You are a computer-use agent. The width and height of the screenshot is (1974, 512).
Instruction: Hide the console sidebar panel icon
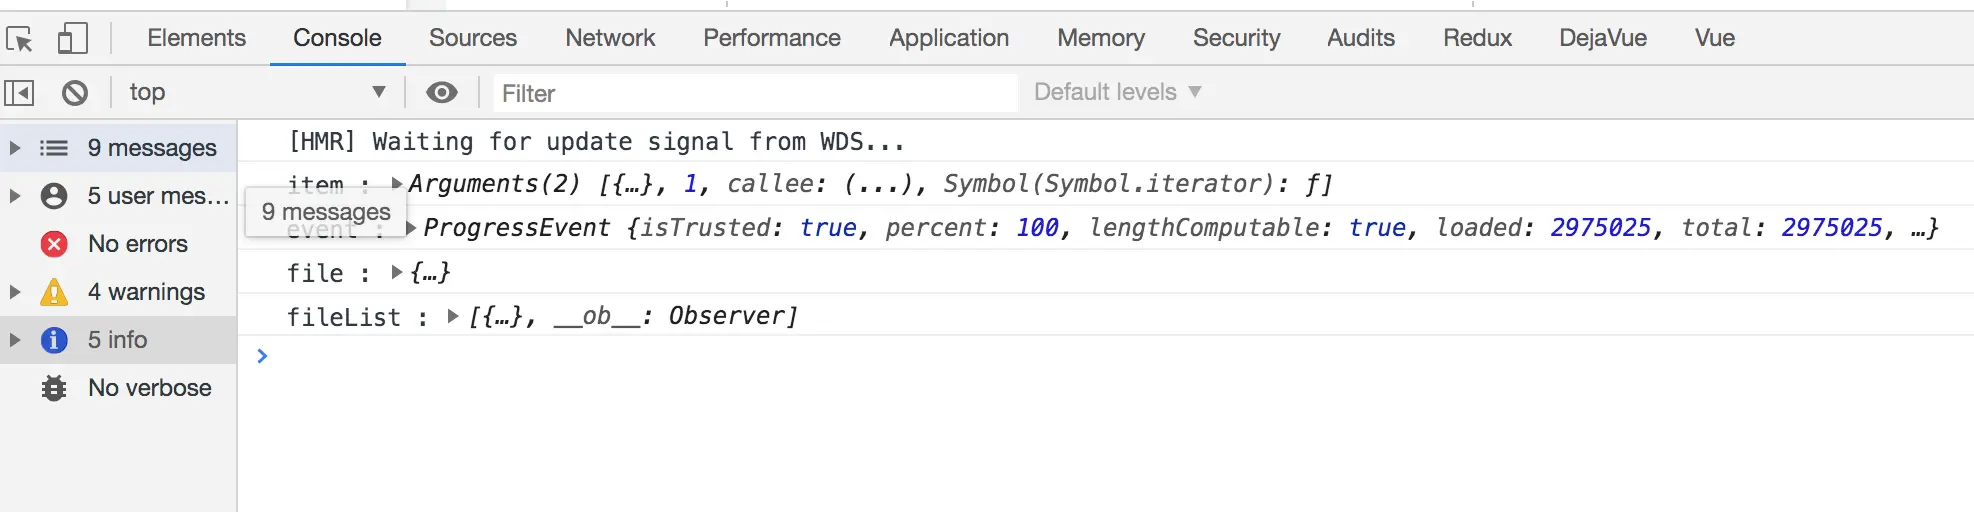click(19, 93)
